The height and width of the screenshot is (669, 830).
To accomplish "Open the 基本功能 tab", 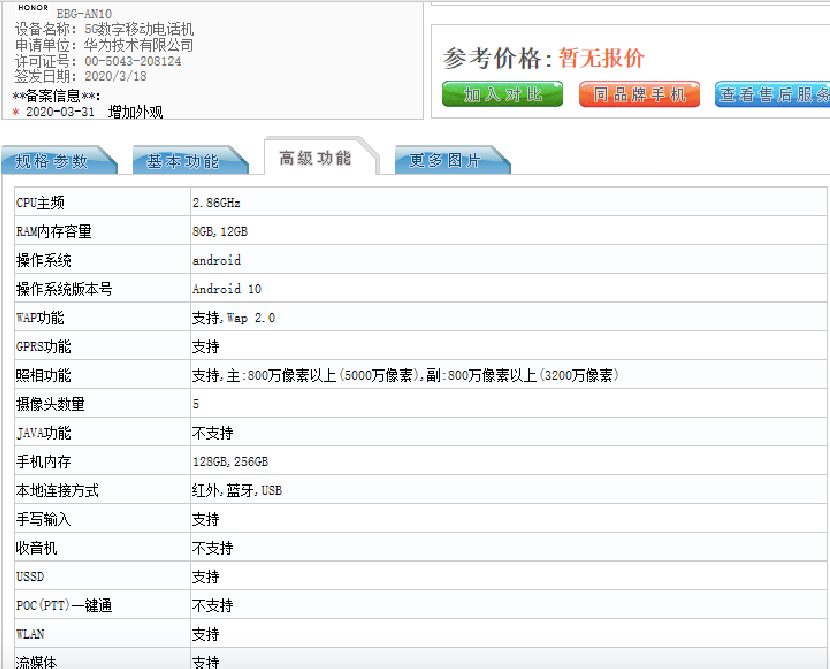I will click(x=183, y=161).
